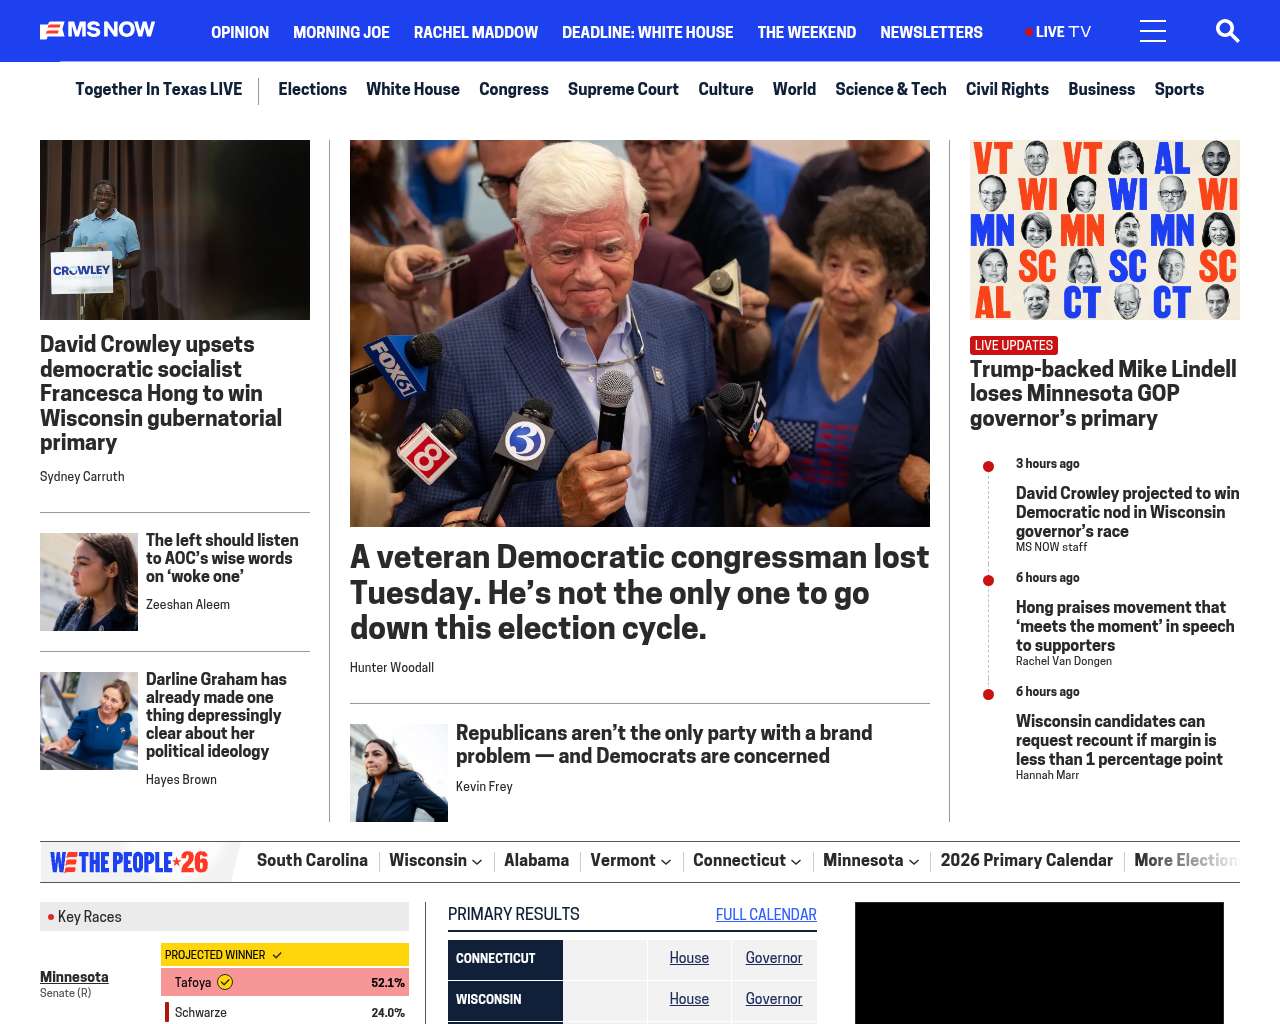
Task: Open Darline Graham article thumbnail
Action: [x=89, y=721]
